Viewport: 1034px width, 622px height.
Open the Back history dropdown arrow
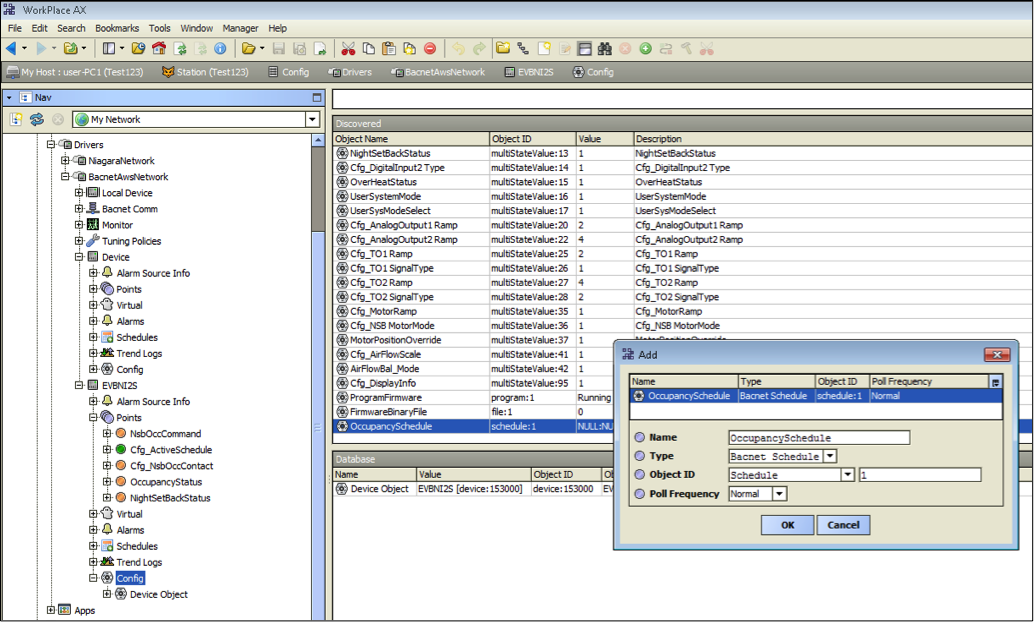(25, 49)
